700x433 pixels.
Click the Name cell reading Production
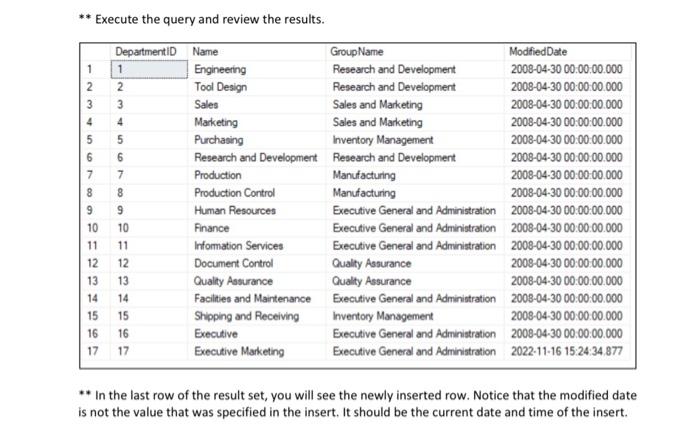[x=257, y=175]
